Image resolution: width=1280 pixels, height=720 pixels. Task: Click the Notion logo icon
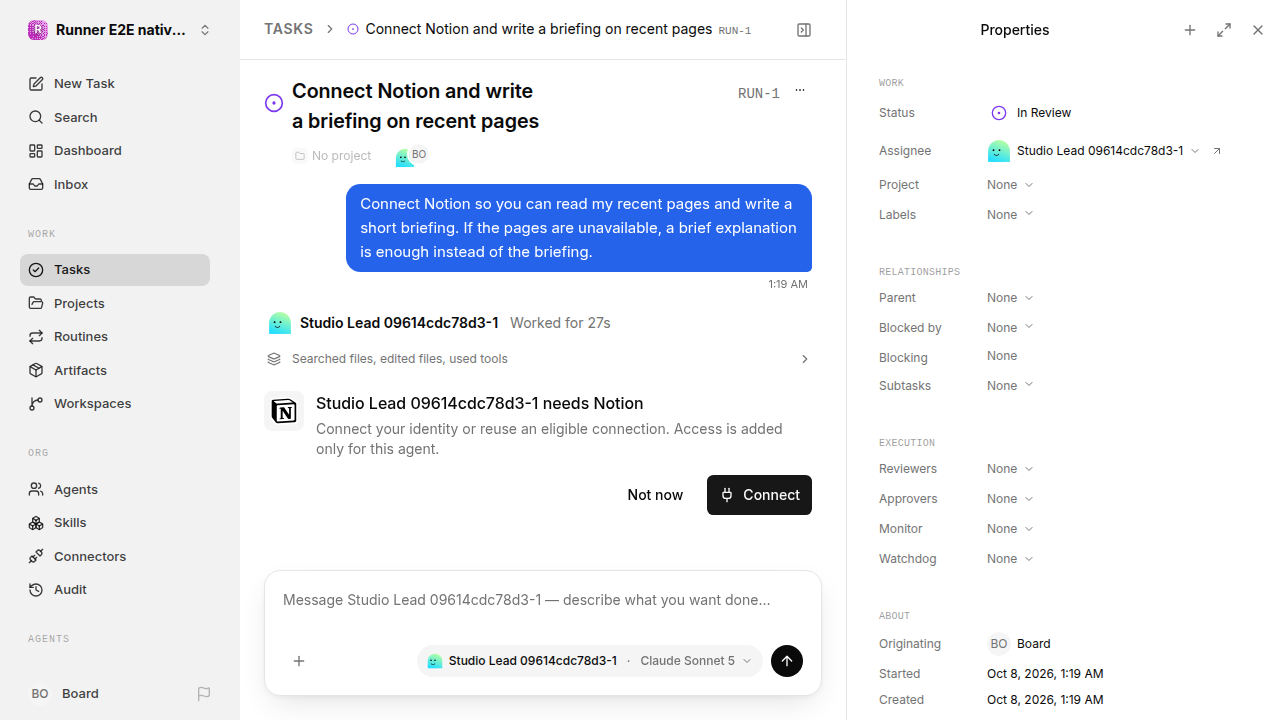[x=284, y=411]
